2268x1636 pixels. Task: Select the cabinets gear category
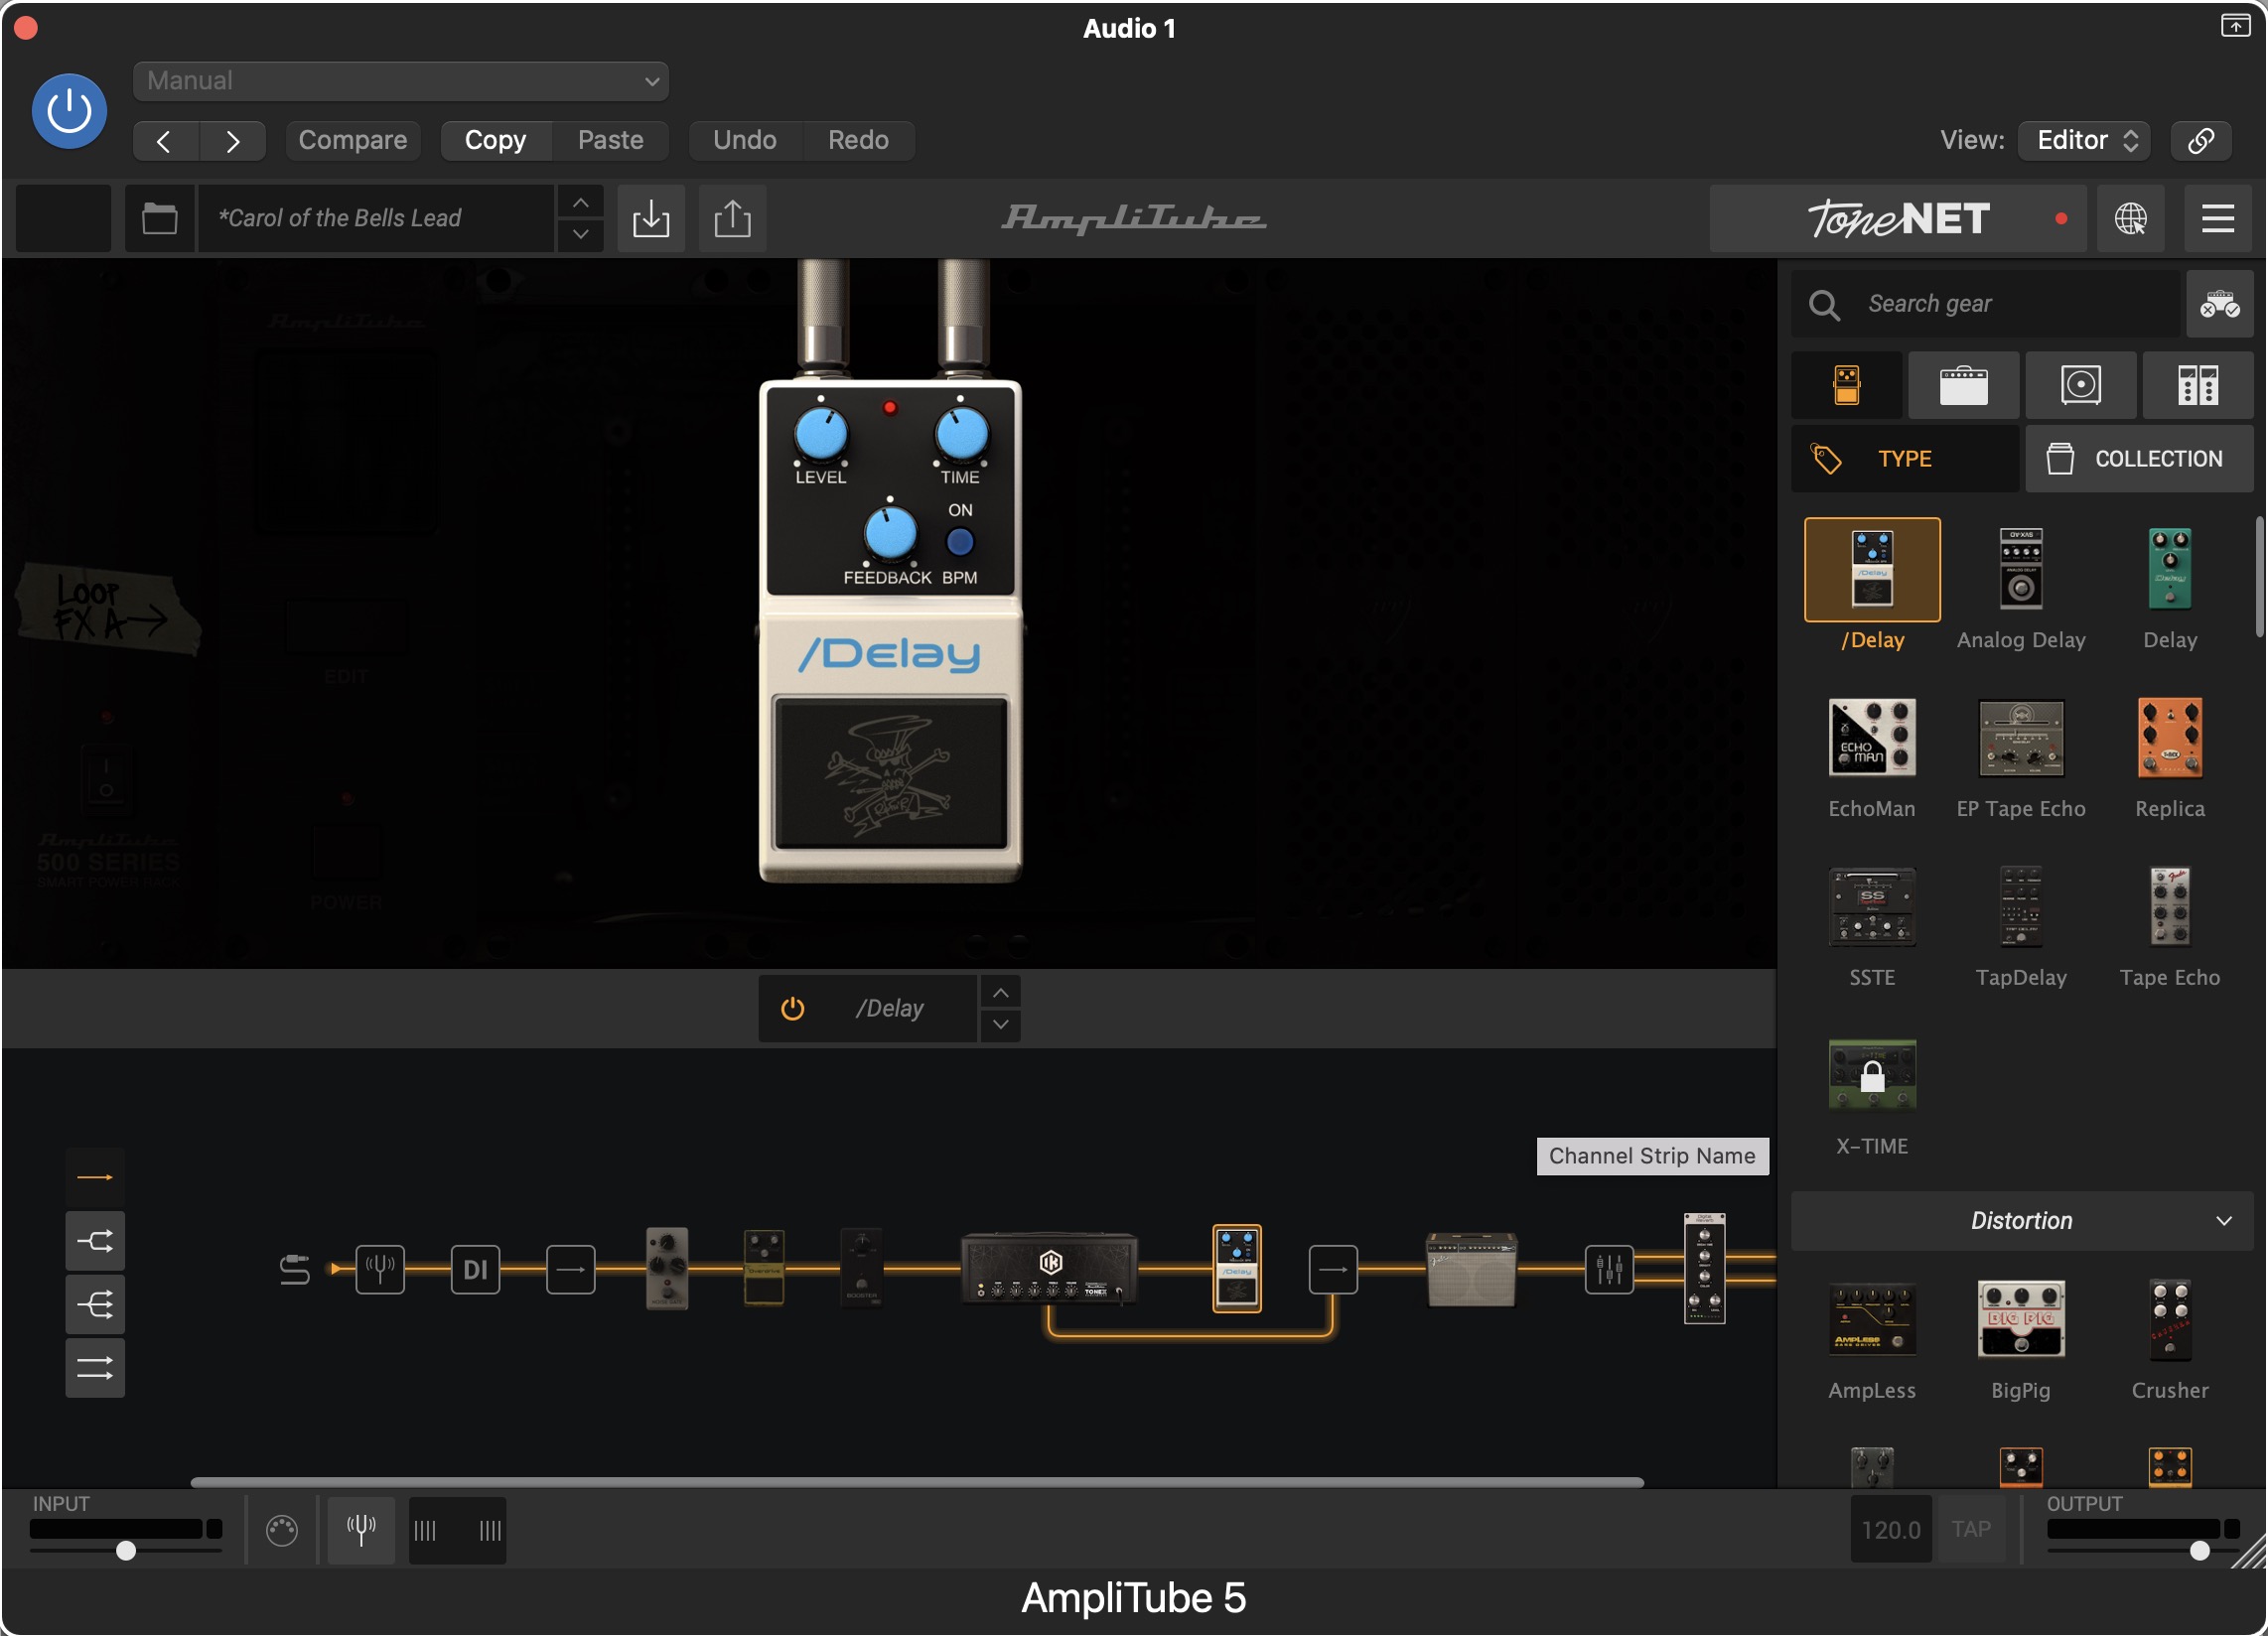[x=2081, y=385]
